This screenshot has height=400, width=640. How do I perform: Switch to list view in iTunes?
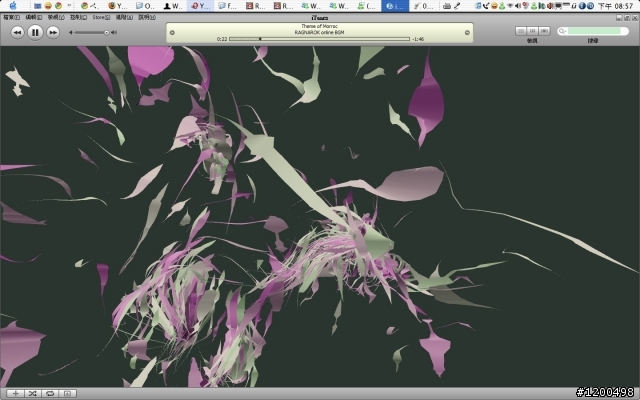point(521,31)
